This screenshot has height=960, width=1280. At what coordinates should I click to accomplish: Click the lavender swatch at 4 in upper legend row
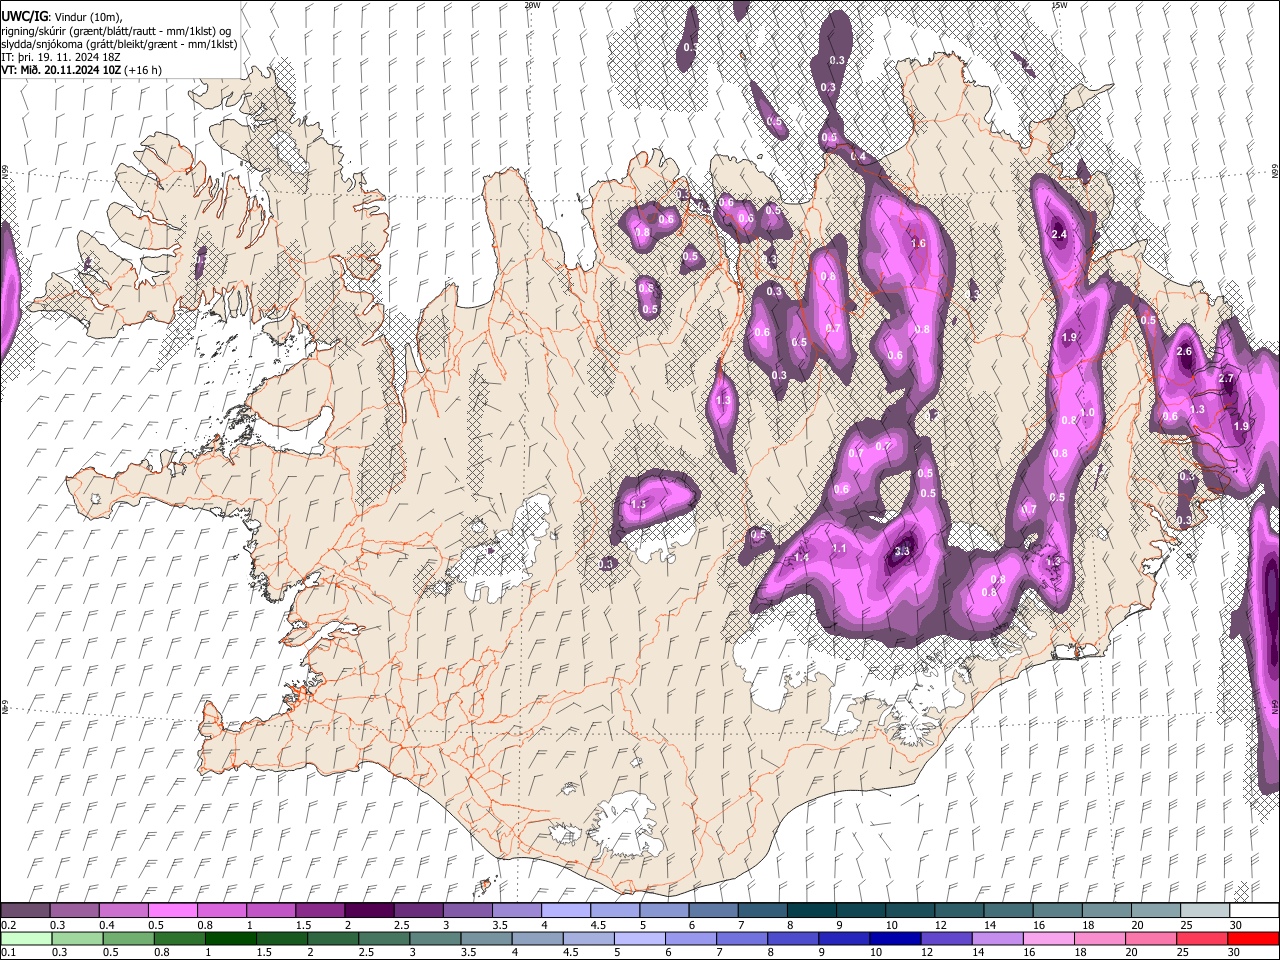[x=564, y=911]
